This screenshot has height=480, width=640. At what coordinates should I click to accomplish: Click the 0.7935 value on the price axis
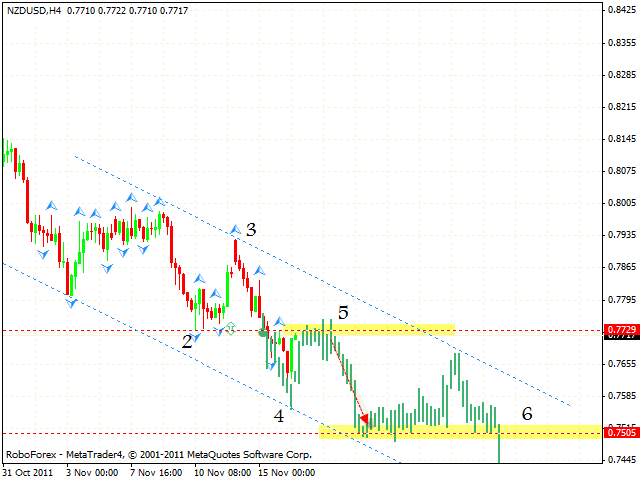tap(620, 235)
